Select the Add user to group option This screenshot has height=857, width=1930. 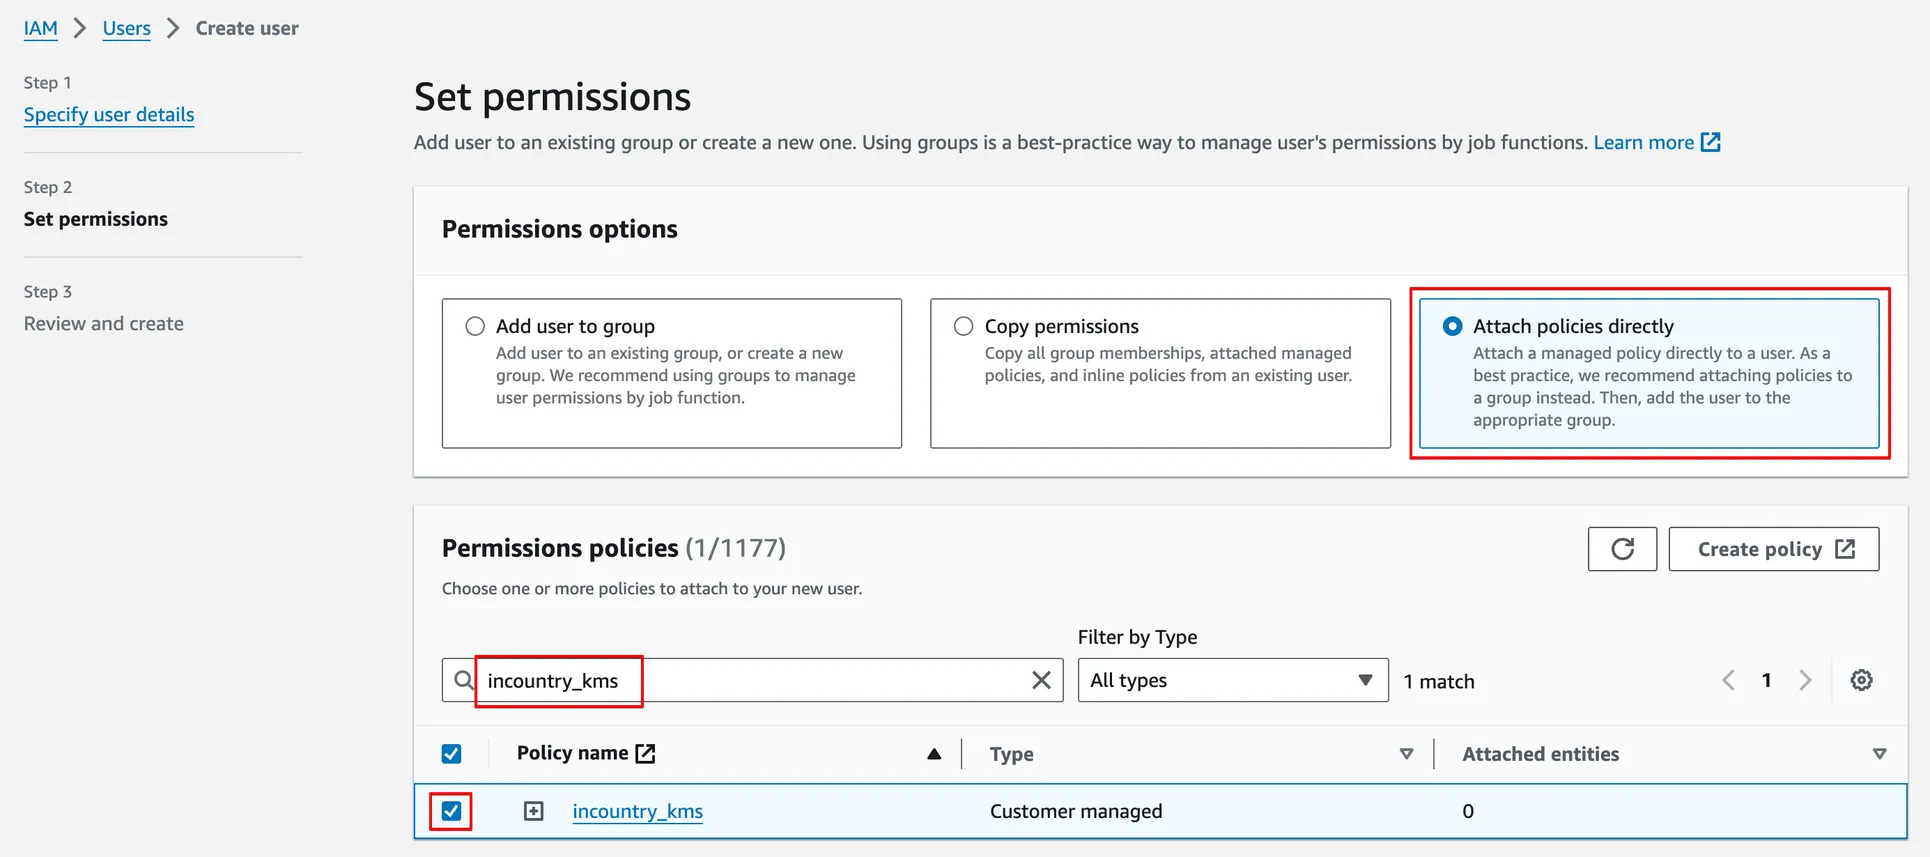coord(475,326)
